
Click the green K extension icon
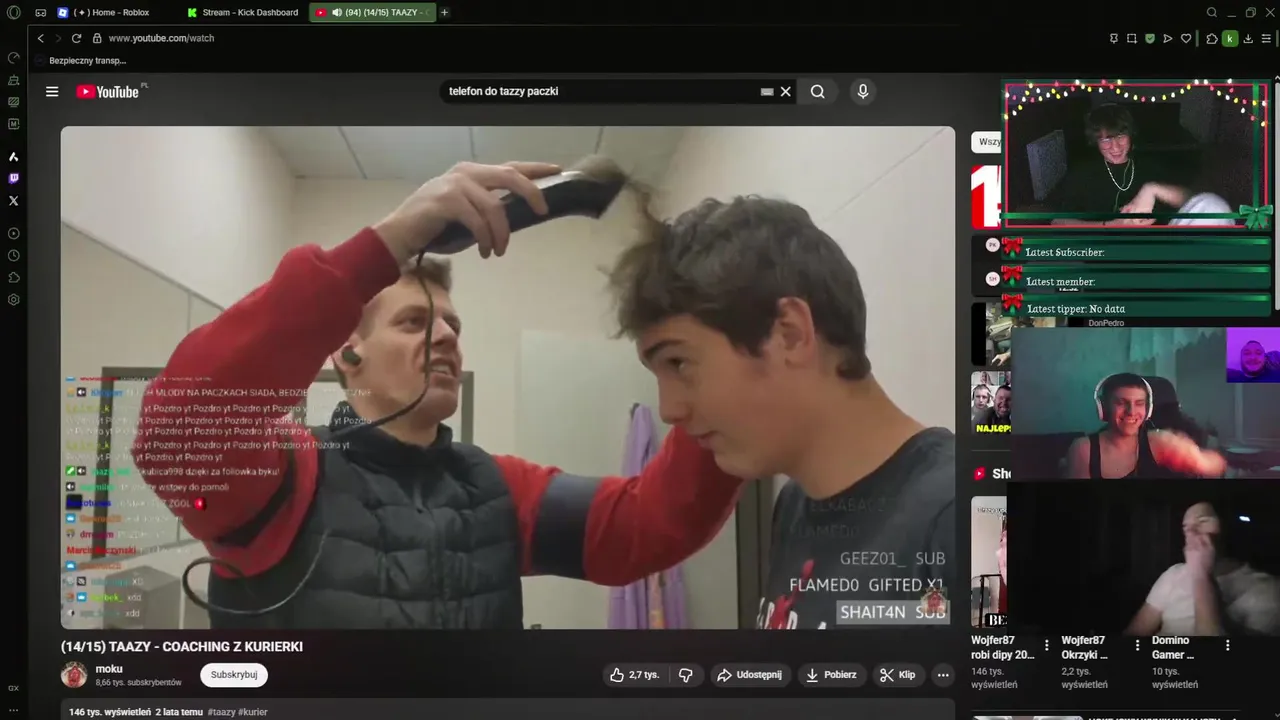point(1230,38)
